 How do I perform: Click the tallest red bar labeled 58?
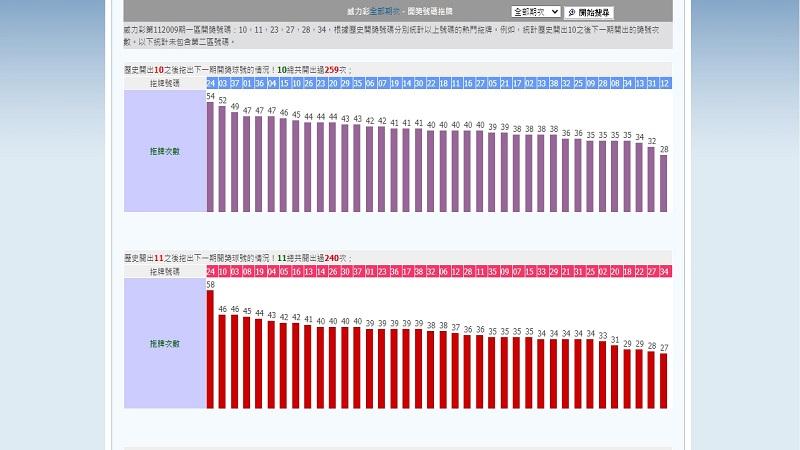[x=211, y=349]
